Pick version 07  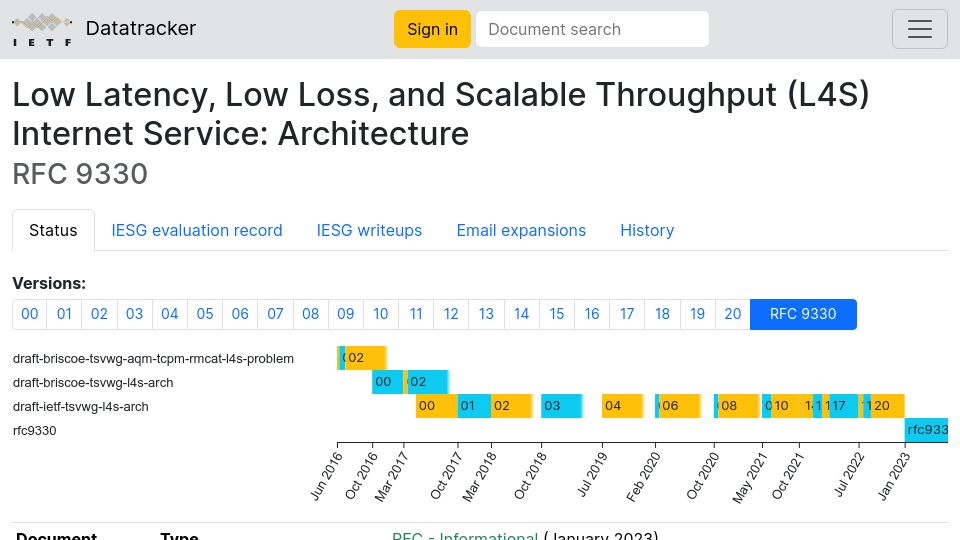[x=276, y=314]
